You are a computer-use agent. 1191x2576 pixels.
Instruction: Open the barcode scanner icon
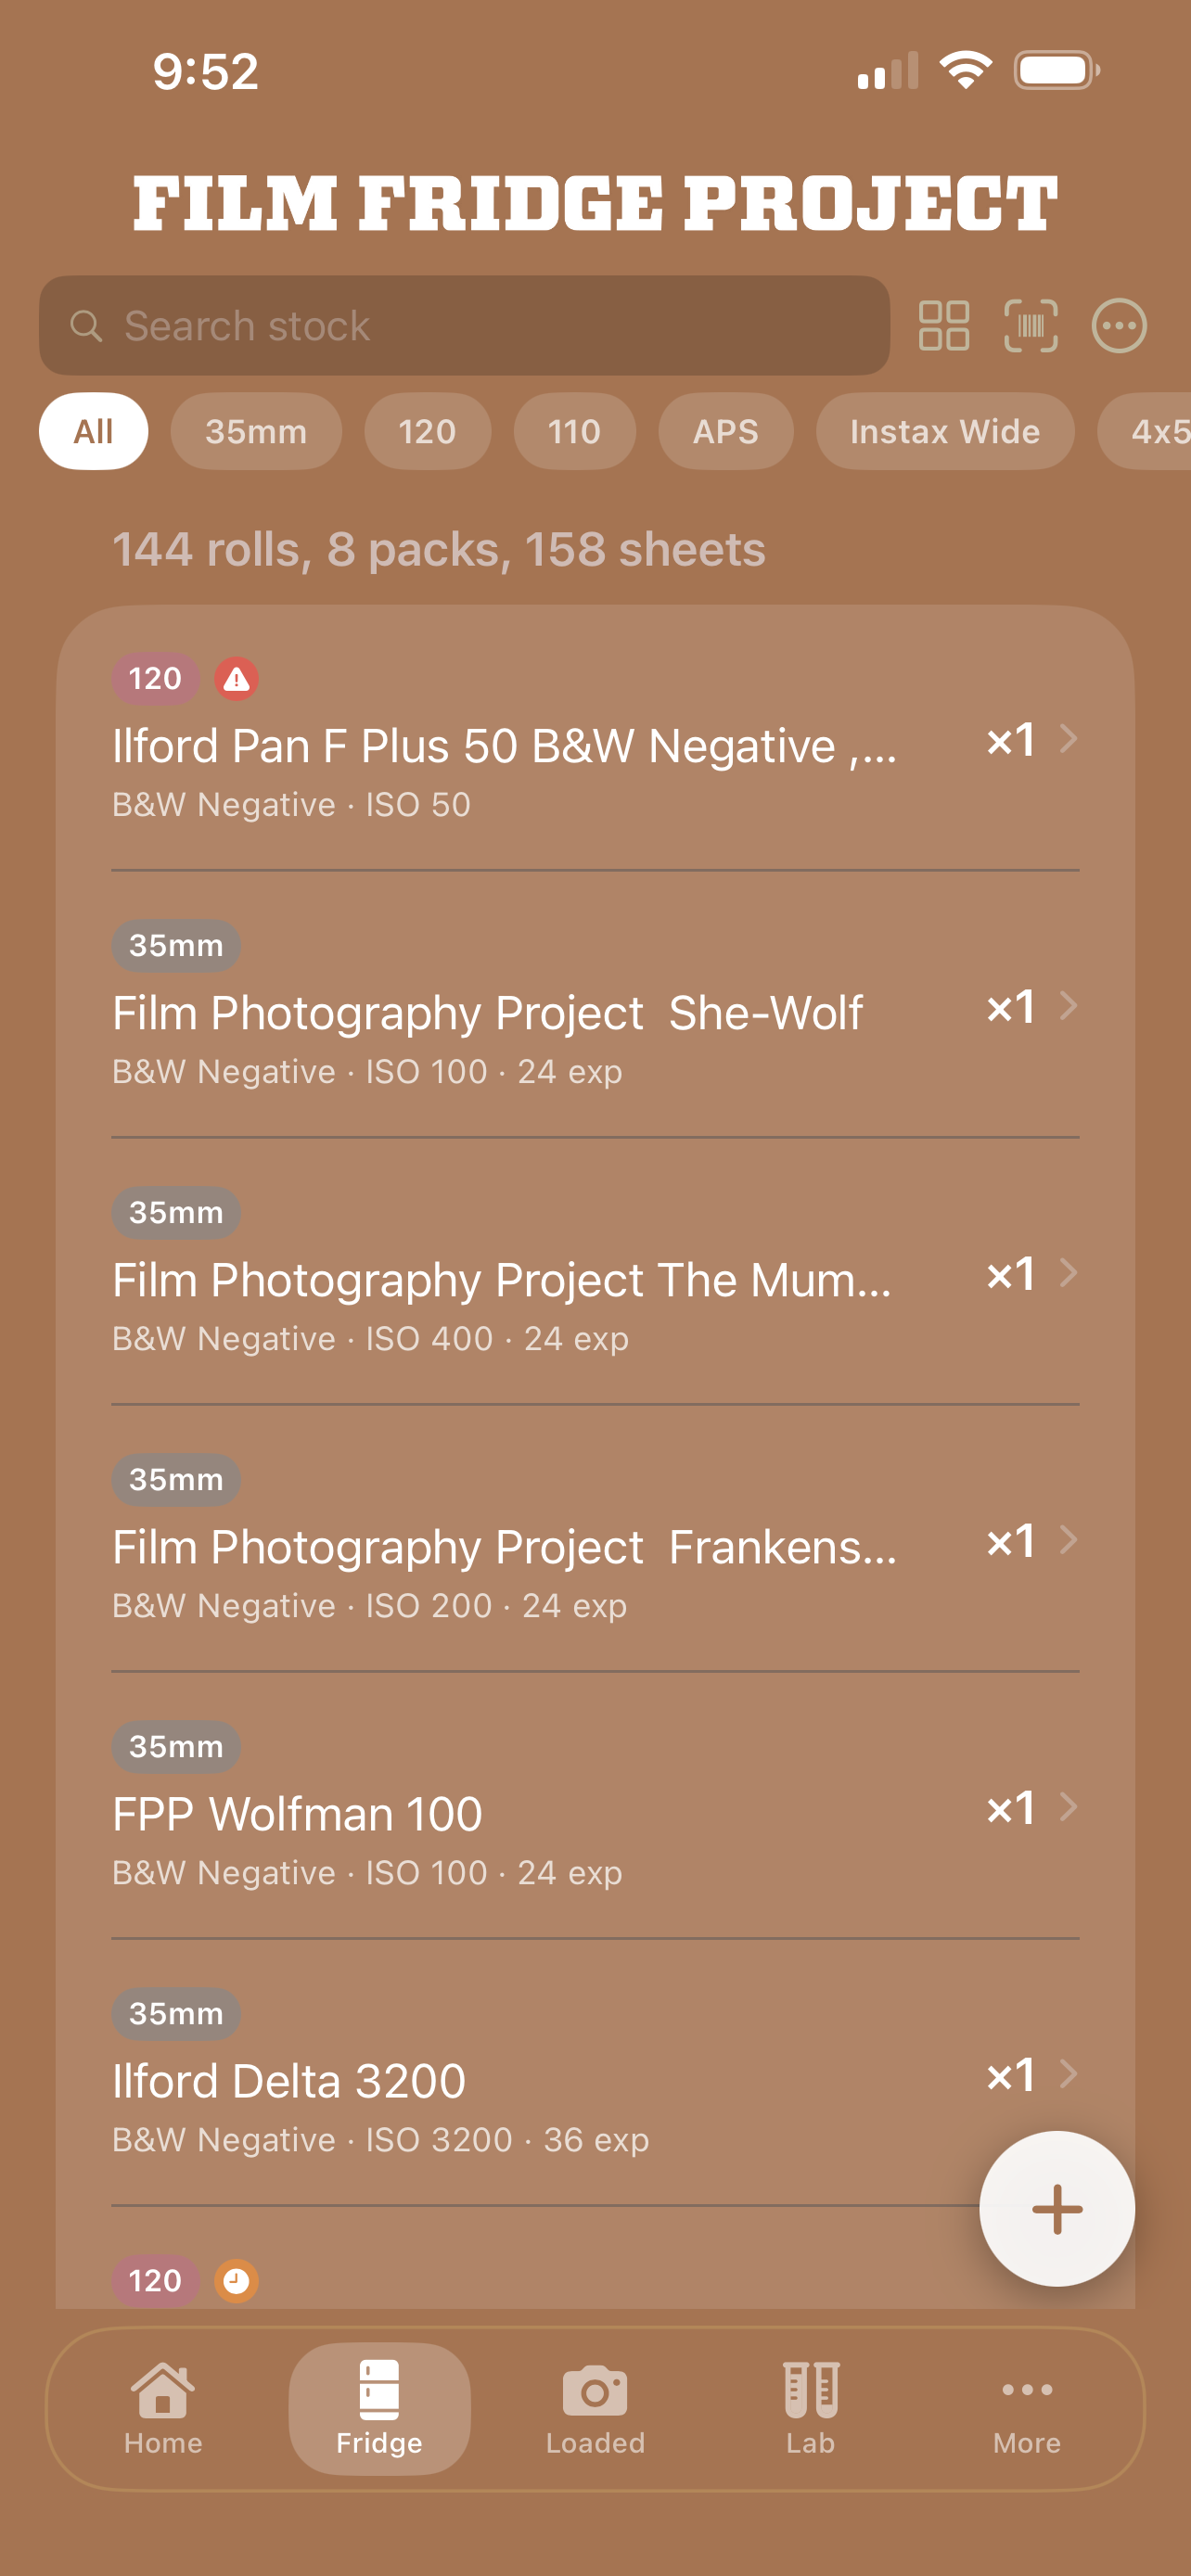coord(1030,326)
